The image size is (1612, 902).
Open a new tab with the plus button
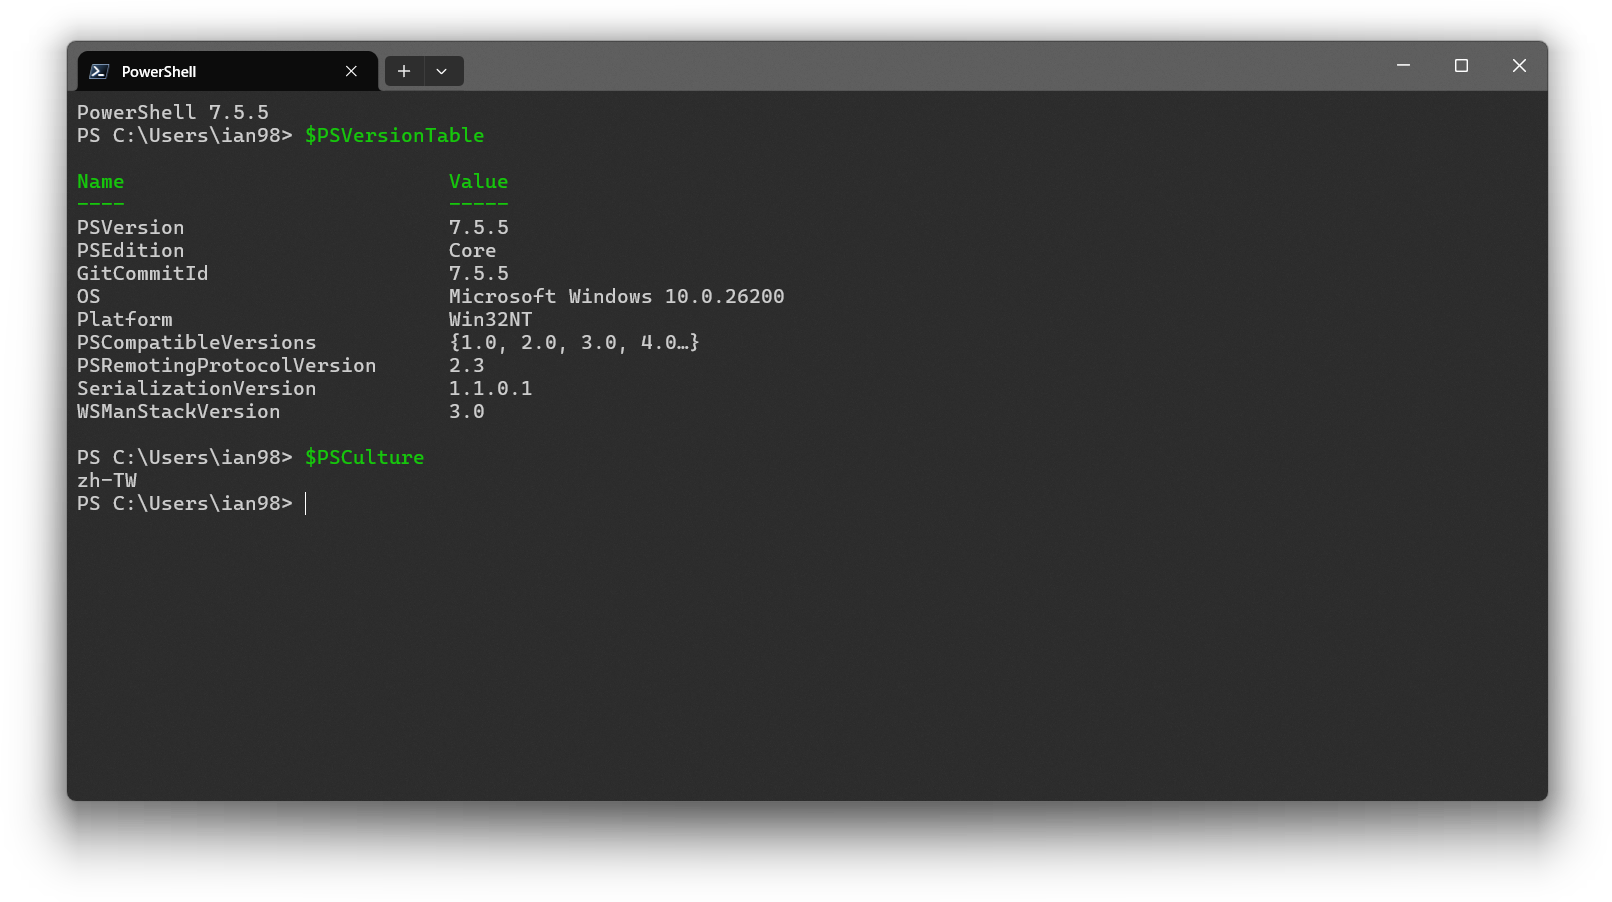click(404, 71)
